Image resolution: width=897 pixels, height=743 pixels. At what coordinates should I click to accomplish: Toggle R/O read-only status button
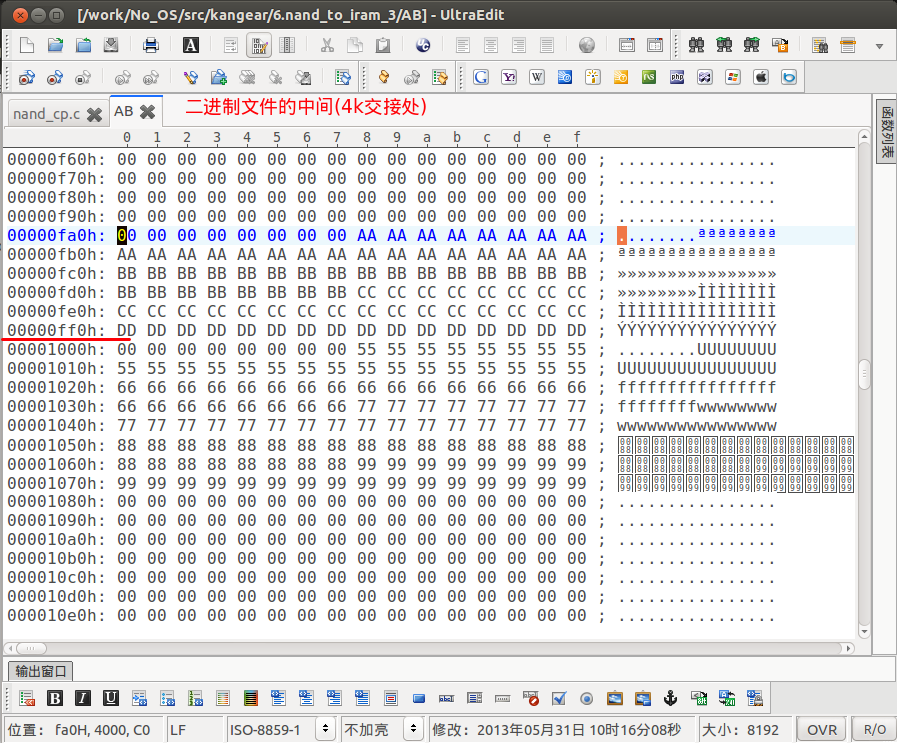tap(874, 730)
